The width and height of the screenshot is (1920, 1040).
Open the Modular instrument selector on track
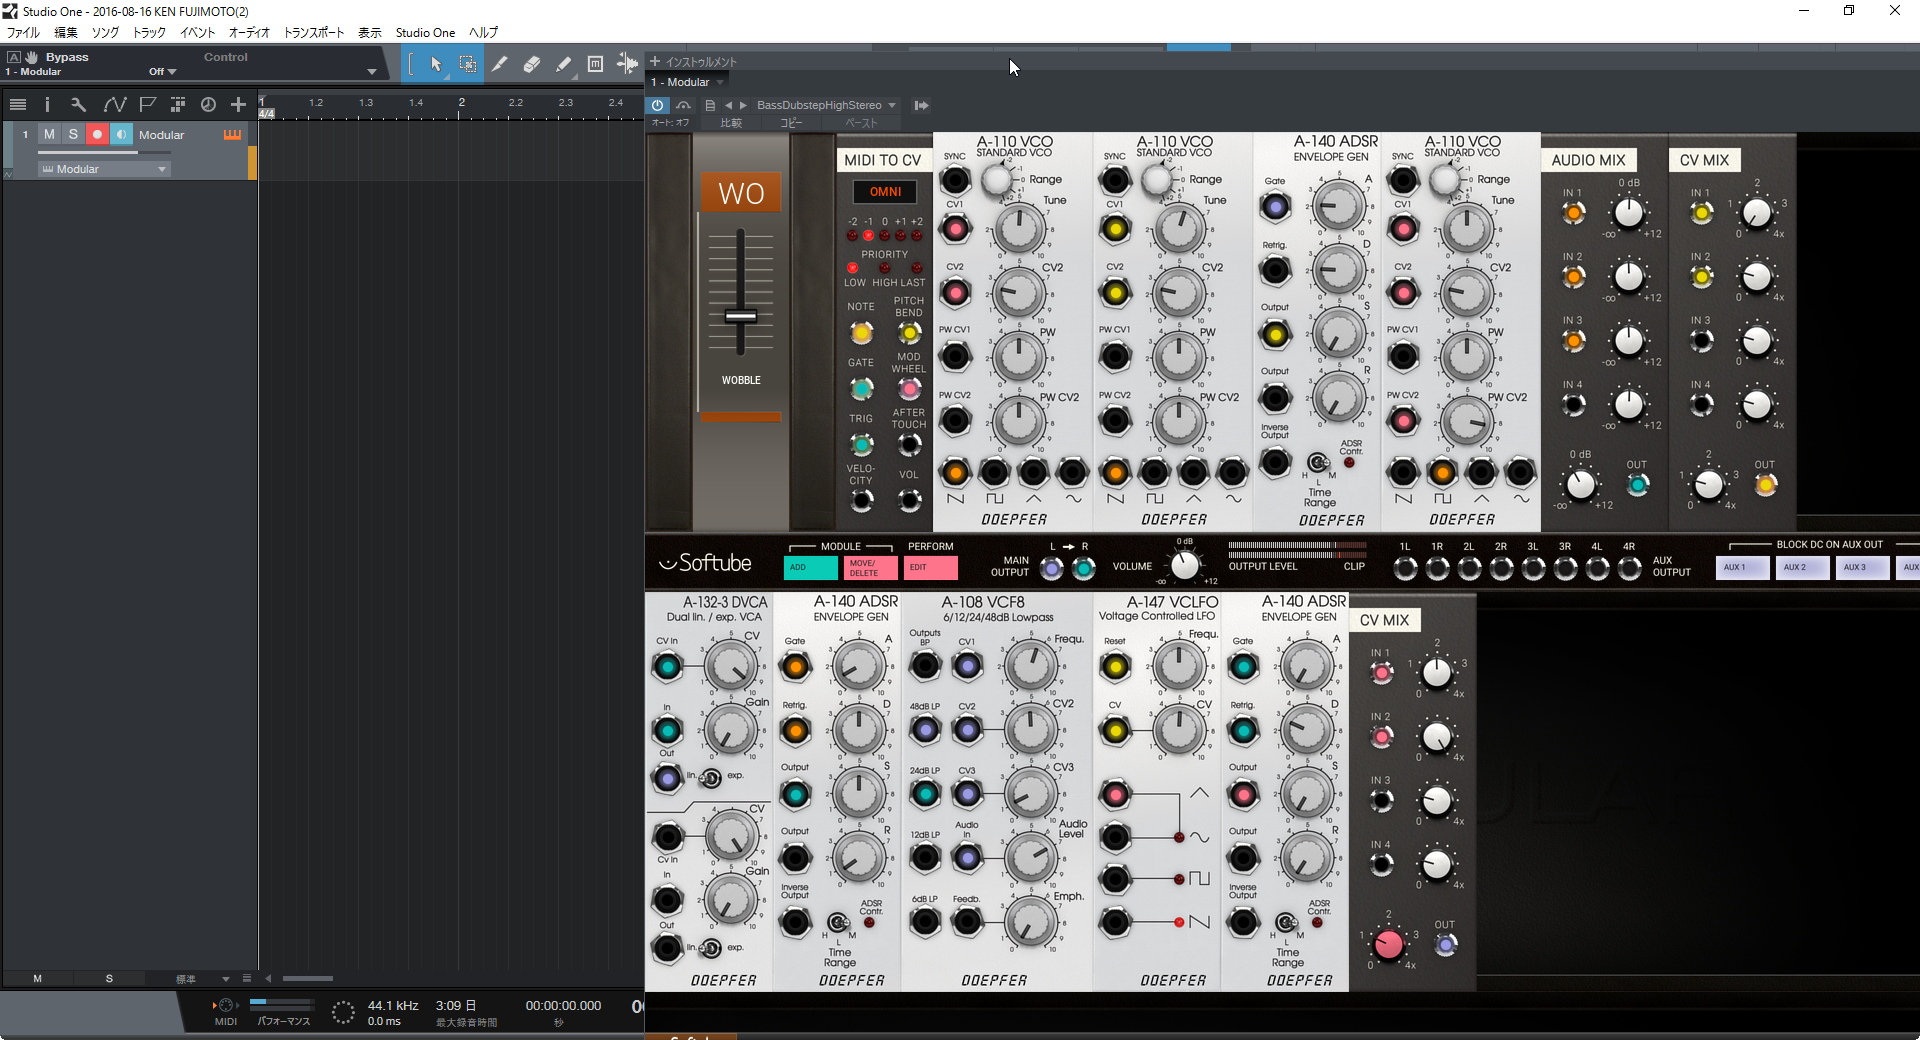(x=104, y=169)
